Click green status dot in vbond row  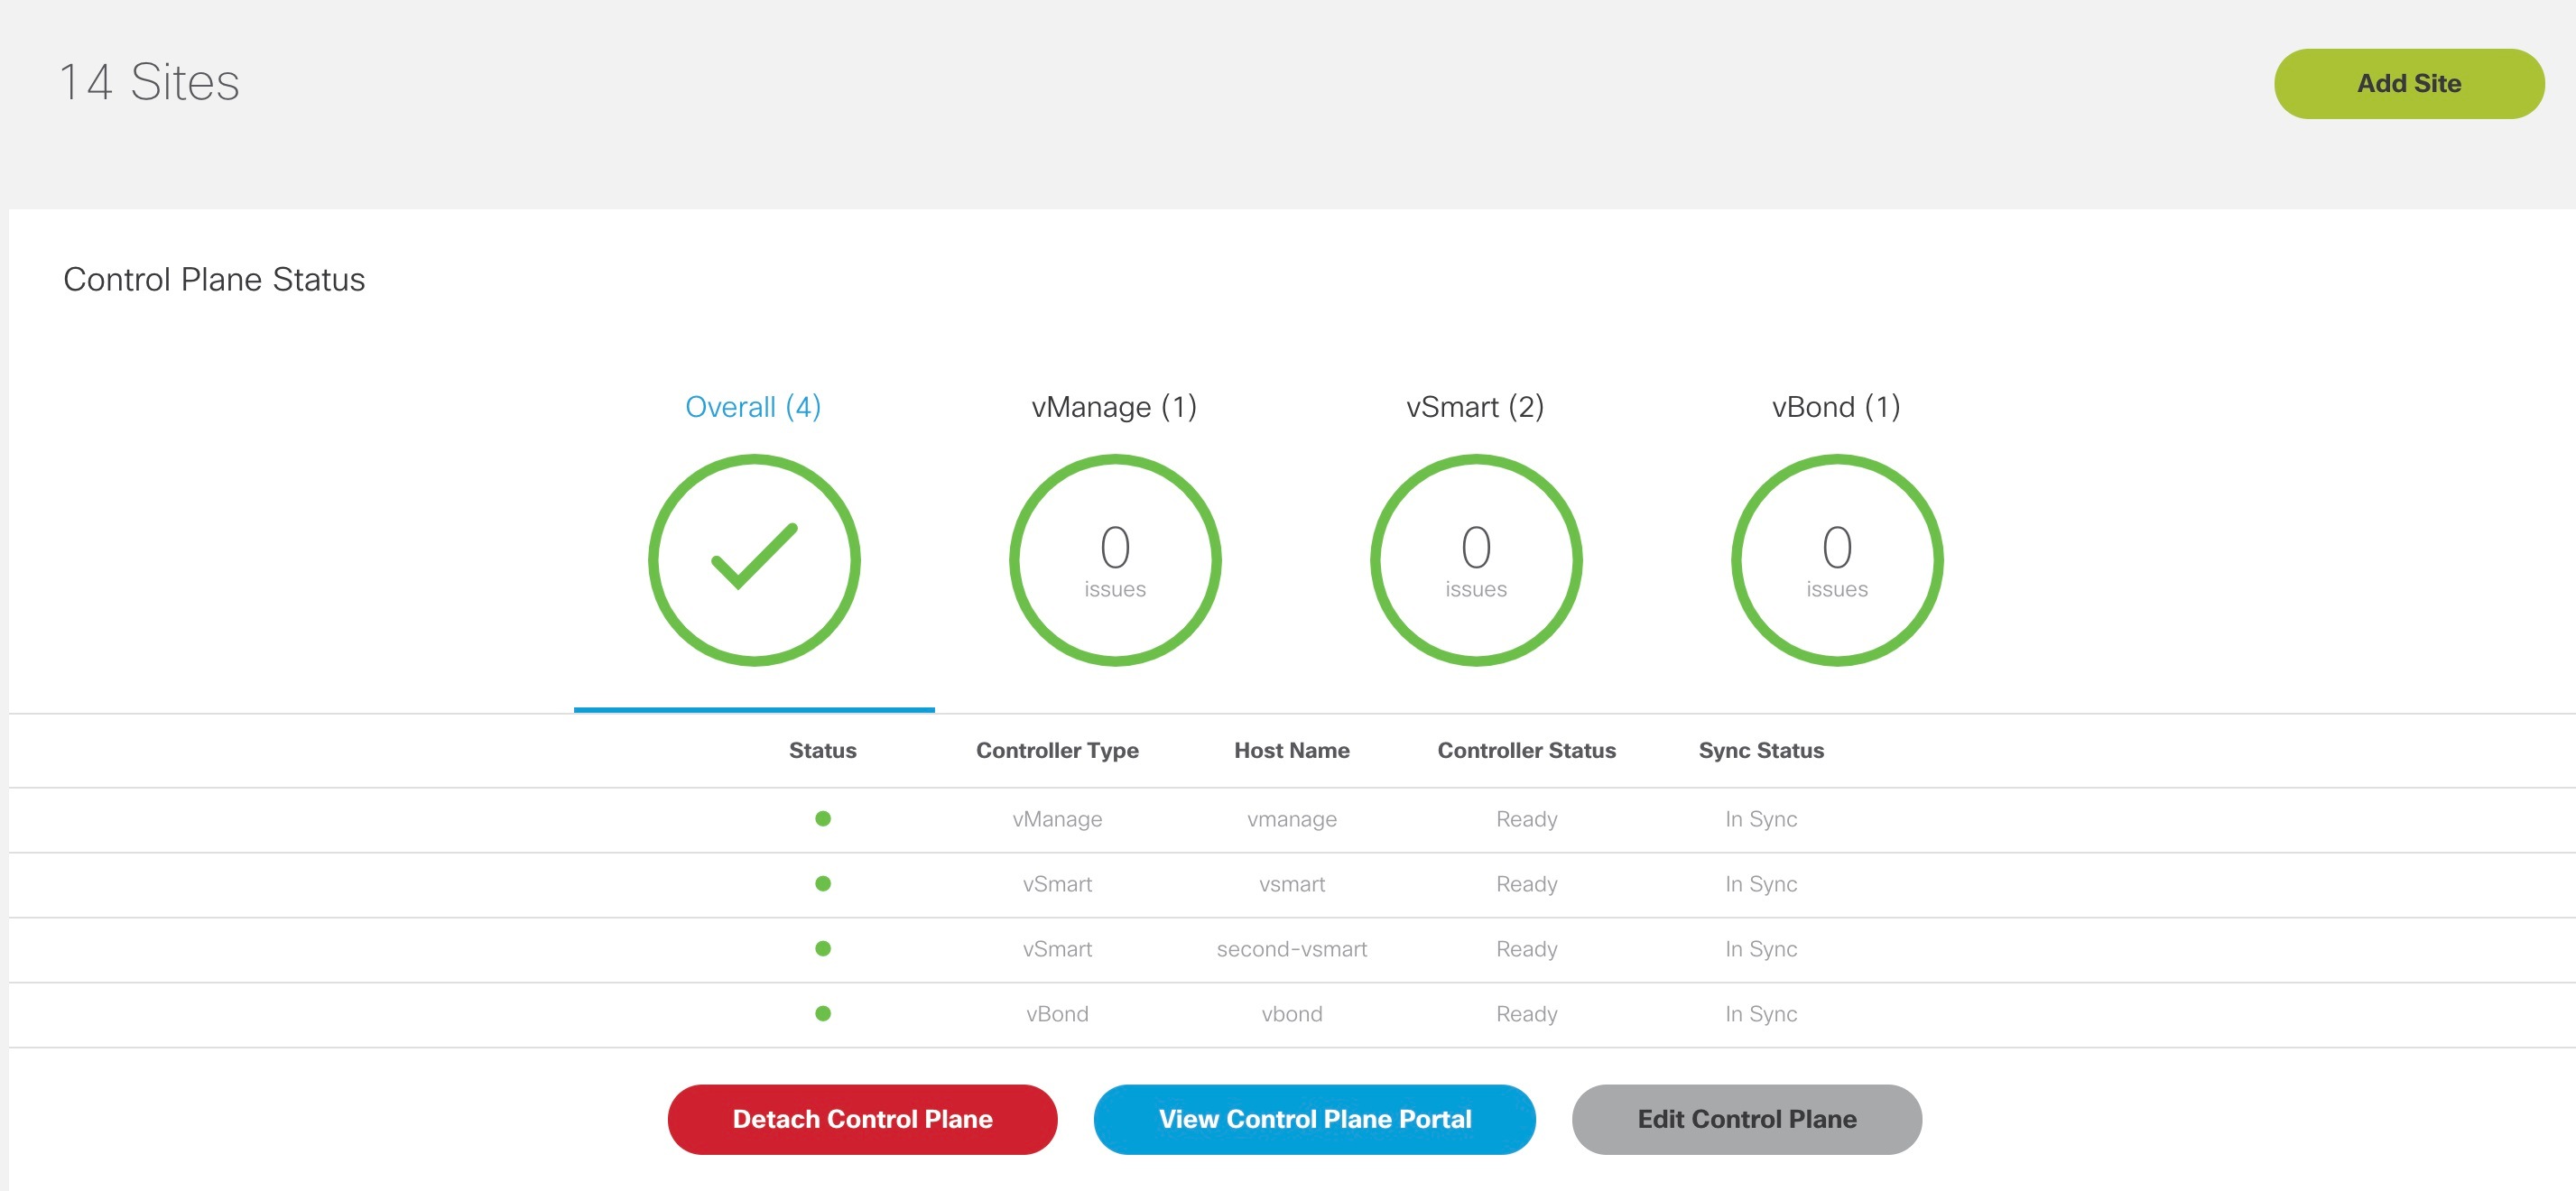click(x=822, y=1013)
